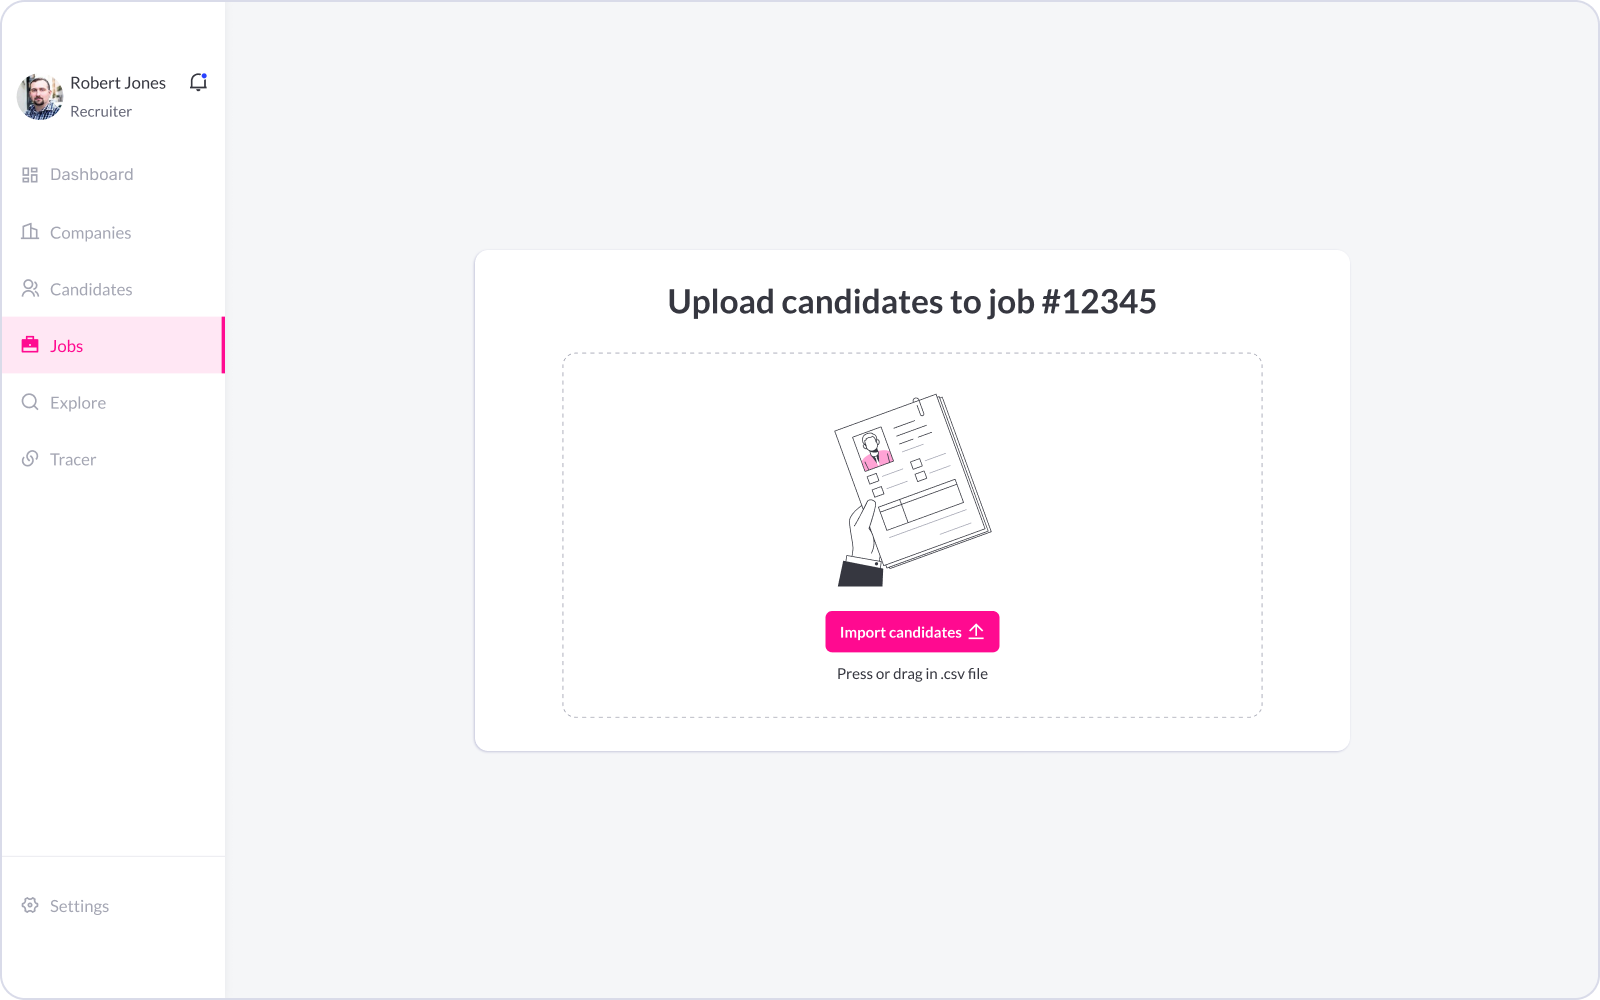
Task: Open the notifications bell icon
Action: pos(198,82)
